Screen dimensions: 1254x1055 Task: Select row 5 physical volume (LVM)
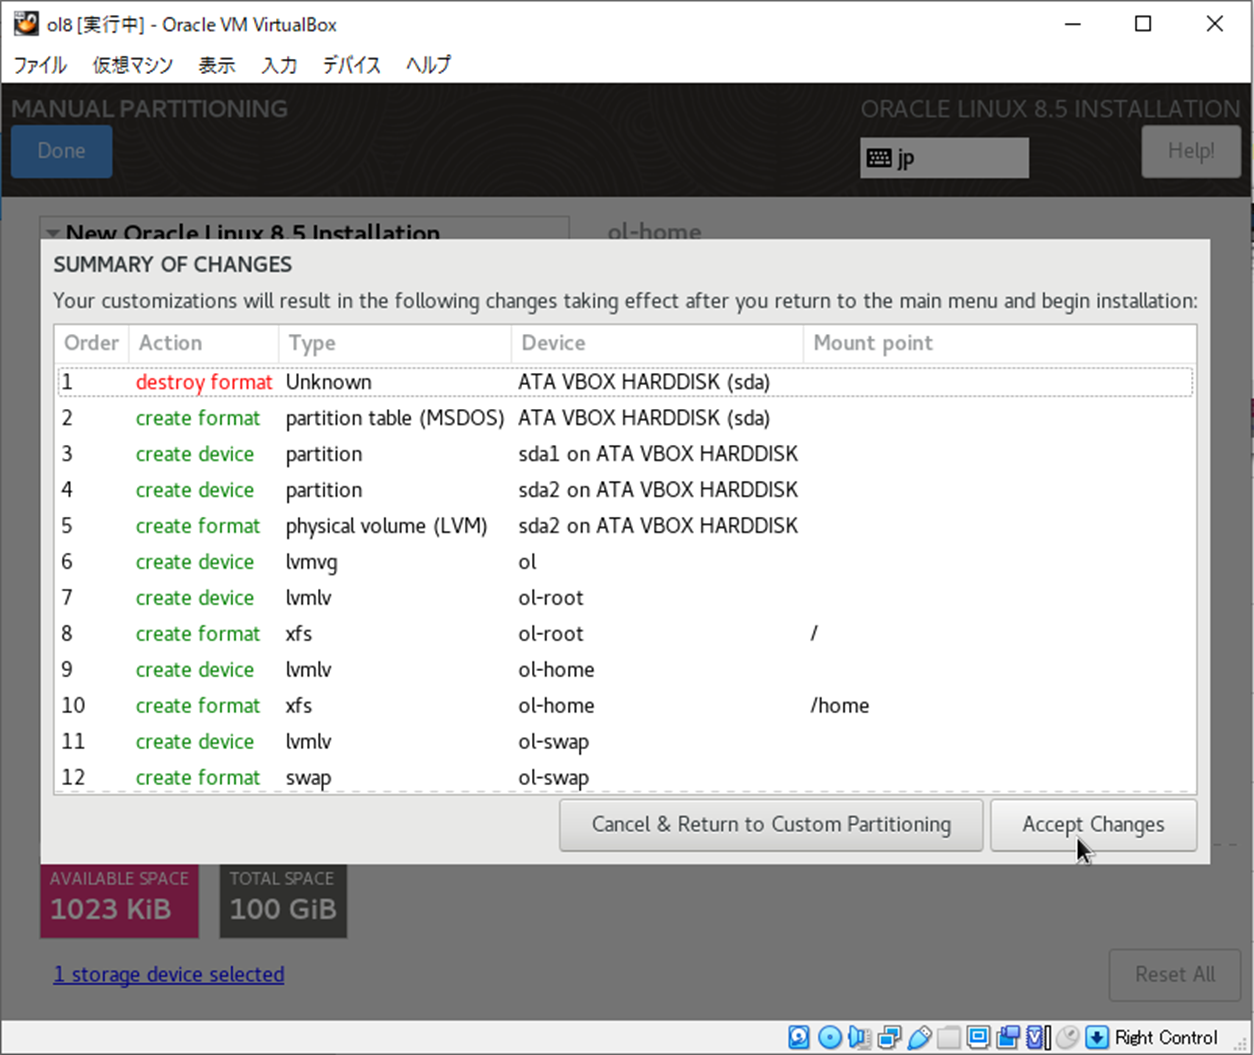point(625,526)
